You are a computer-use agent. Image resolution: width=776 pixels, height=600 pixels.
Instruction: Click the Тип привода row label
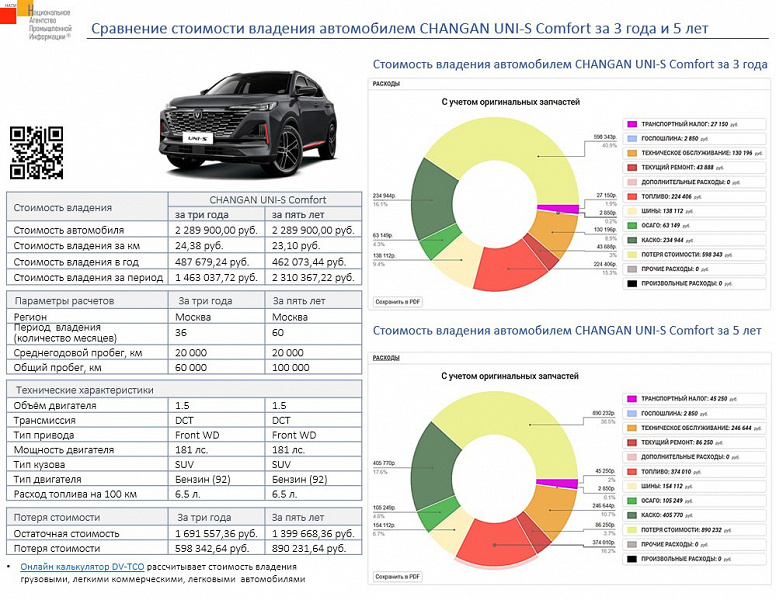click(44, 435)
